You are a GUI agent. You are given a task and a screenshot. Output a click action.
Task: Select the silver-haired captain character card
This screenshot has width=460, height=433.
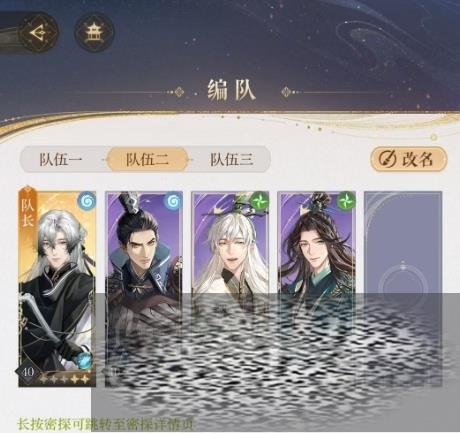point(57,289)
